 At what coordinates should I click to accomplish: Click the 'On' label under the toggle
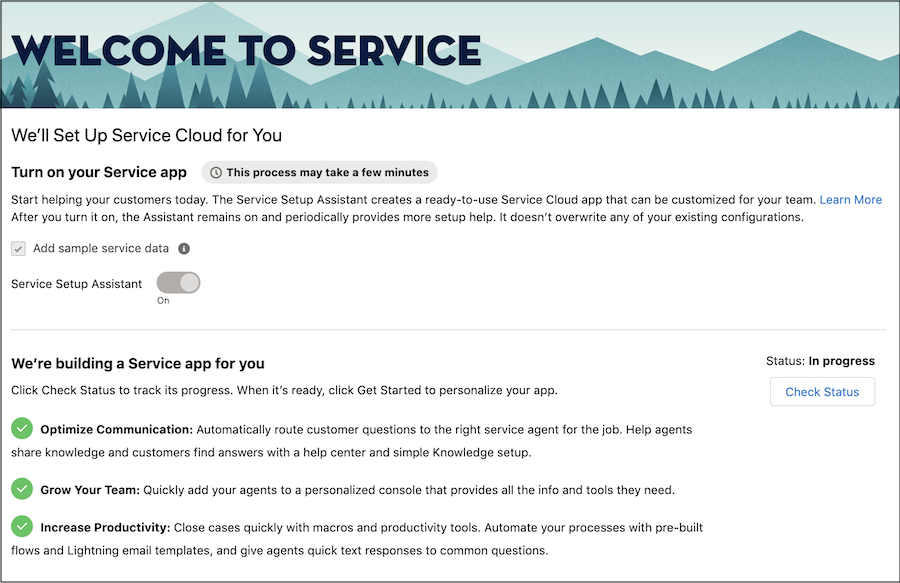(163, 301)
